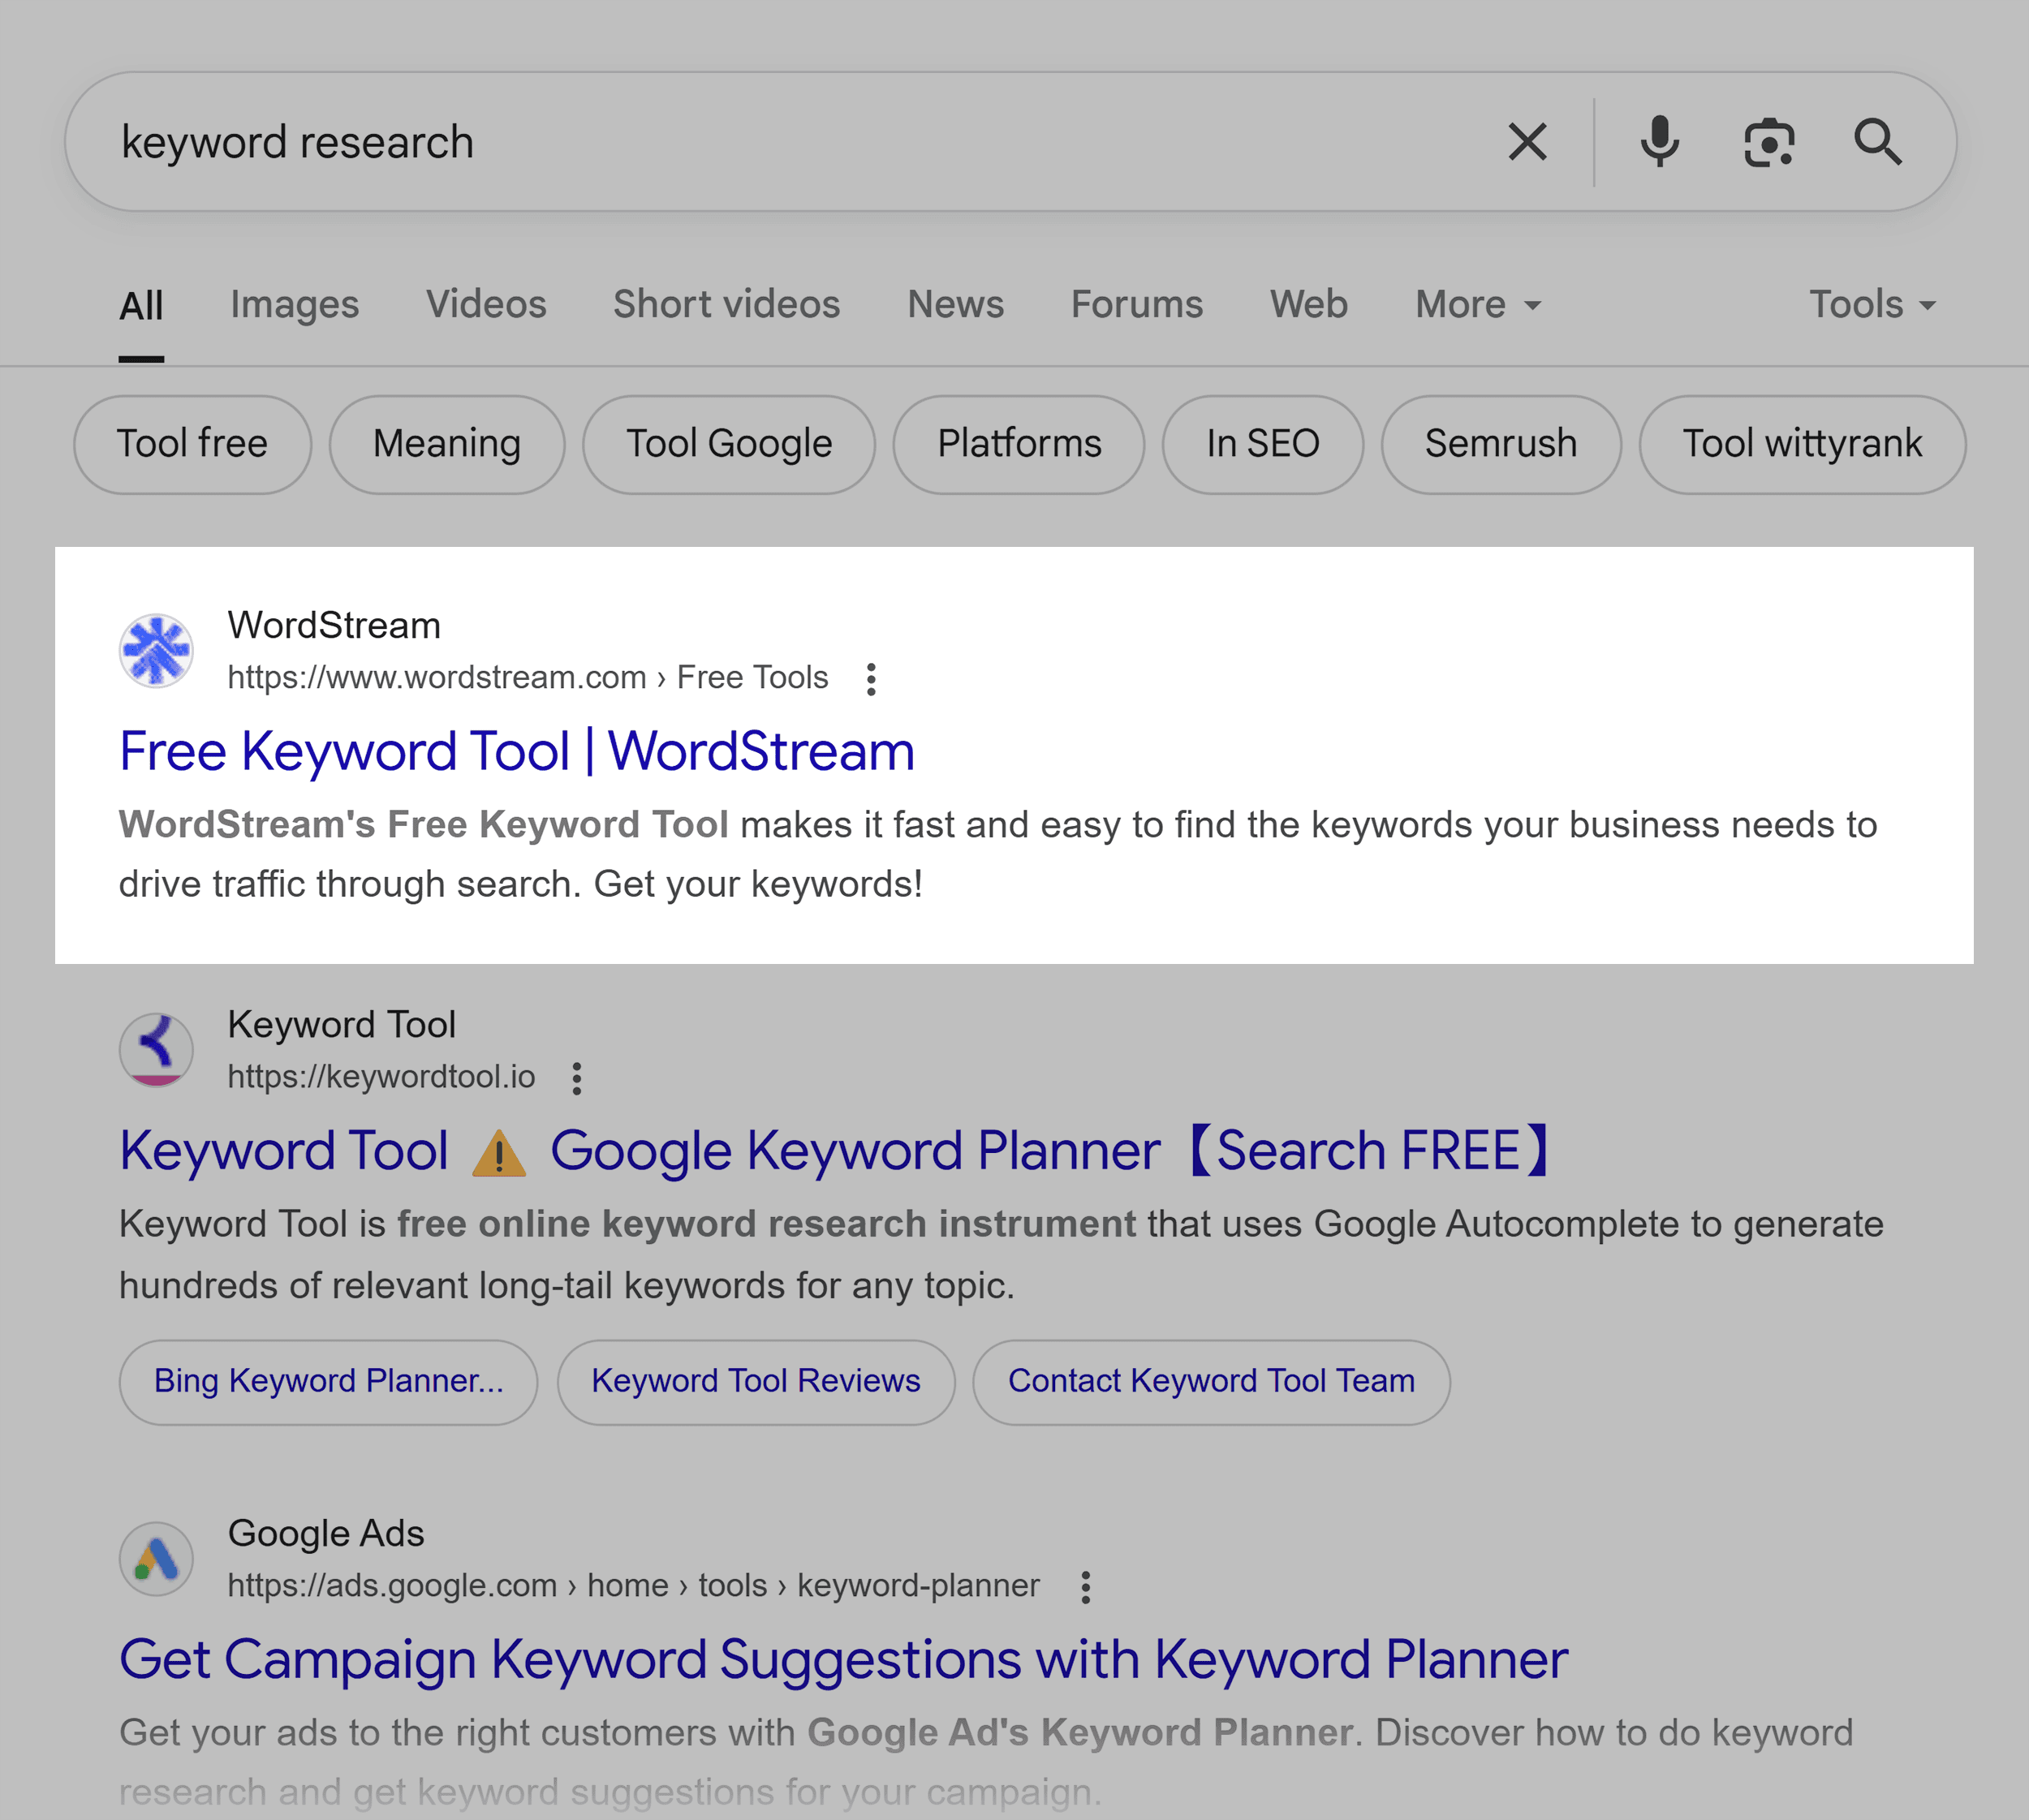The width and height of the screenshot is (2029, 1820).
Task: Click the Keyword Tool site name
Action: [x=341, y=1025]
